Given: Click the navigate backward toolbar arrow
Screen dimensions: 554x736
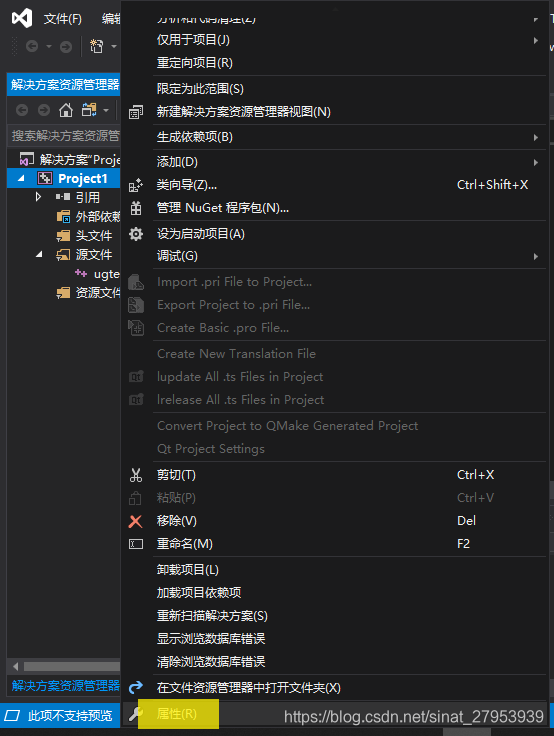Looking at the screenshot, I should (x=32, y=46).
